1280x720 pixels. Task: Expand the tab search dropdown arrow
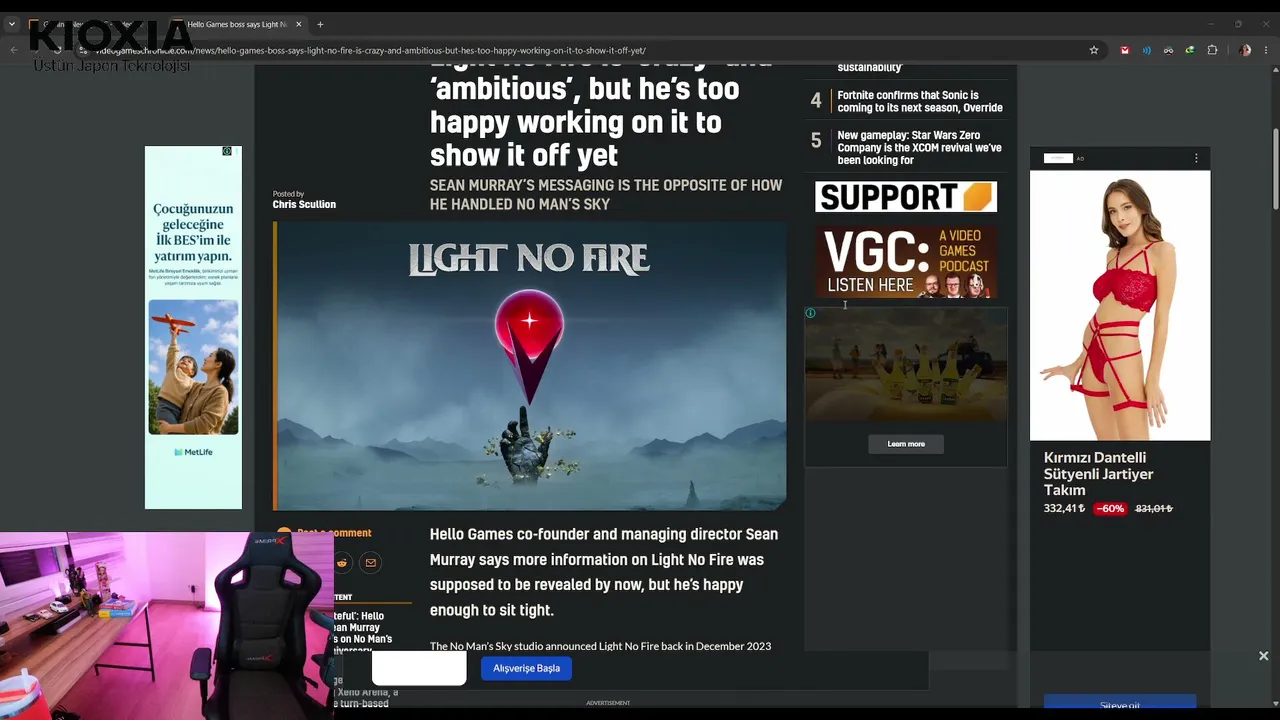click(12, 24)
